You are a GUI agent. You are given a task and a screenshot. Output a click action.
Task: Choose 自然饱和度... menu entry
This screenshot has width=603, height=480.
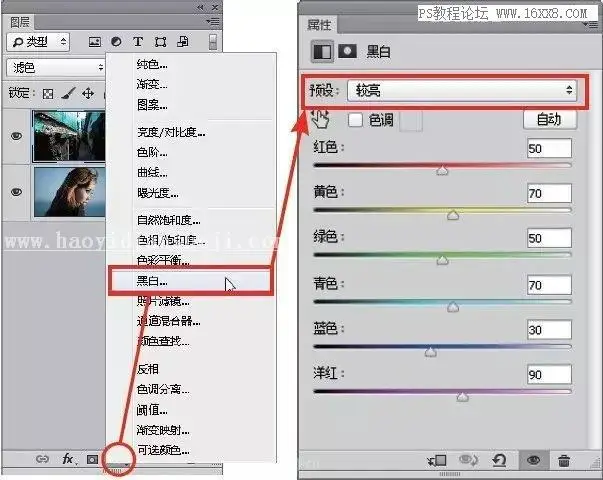[168, 220]
